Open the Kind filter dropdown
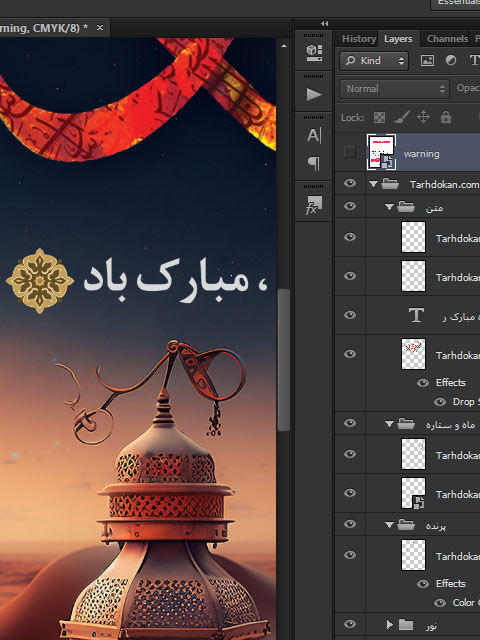Image resolution: width=480 pixels, height=640 pixels. click(374, 61)
